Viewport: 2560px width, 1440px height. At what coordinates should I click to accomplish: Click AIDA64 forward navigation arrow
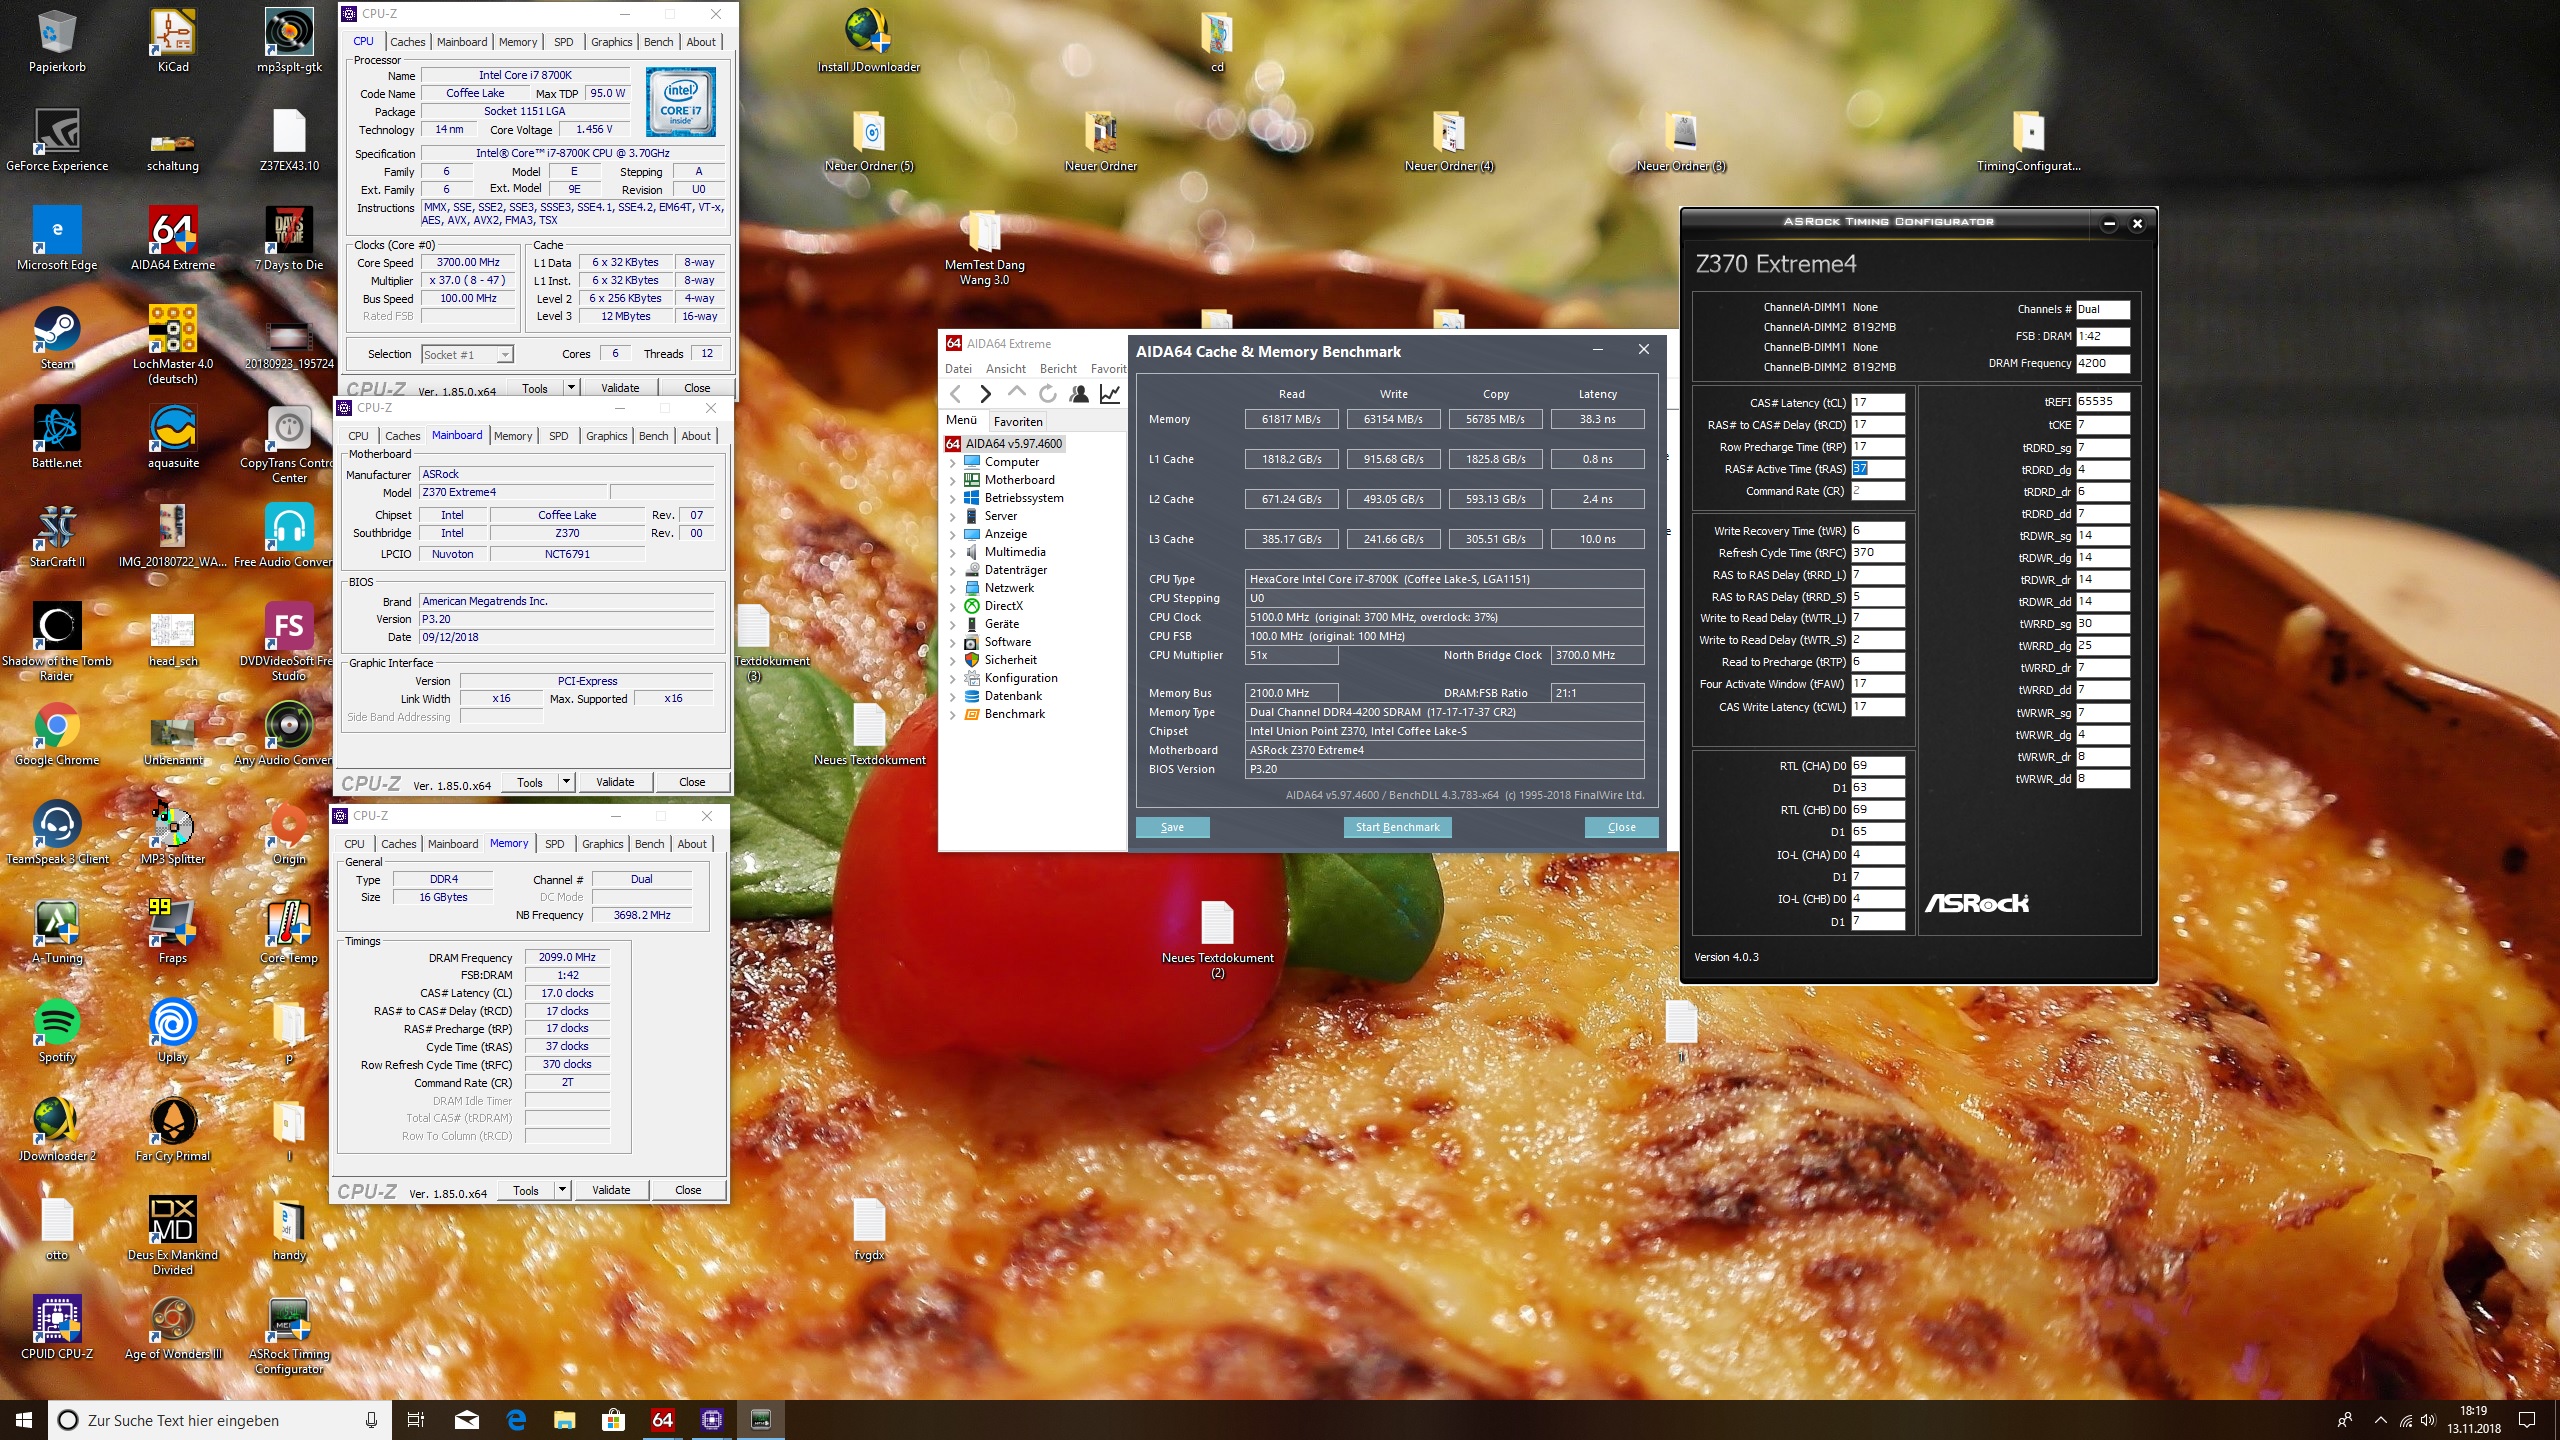click(x=985, y=394)
